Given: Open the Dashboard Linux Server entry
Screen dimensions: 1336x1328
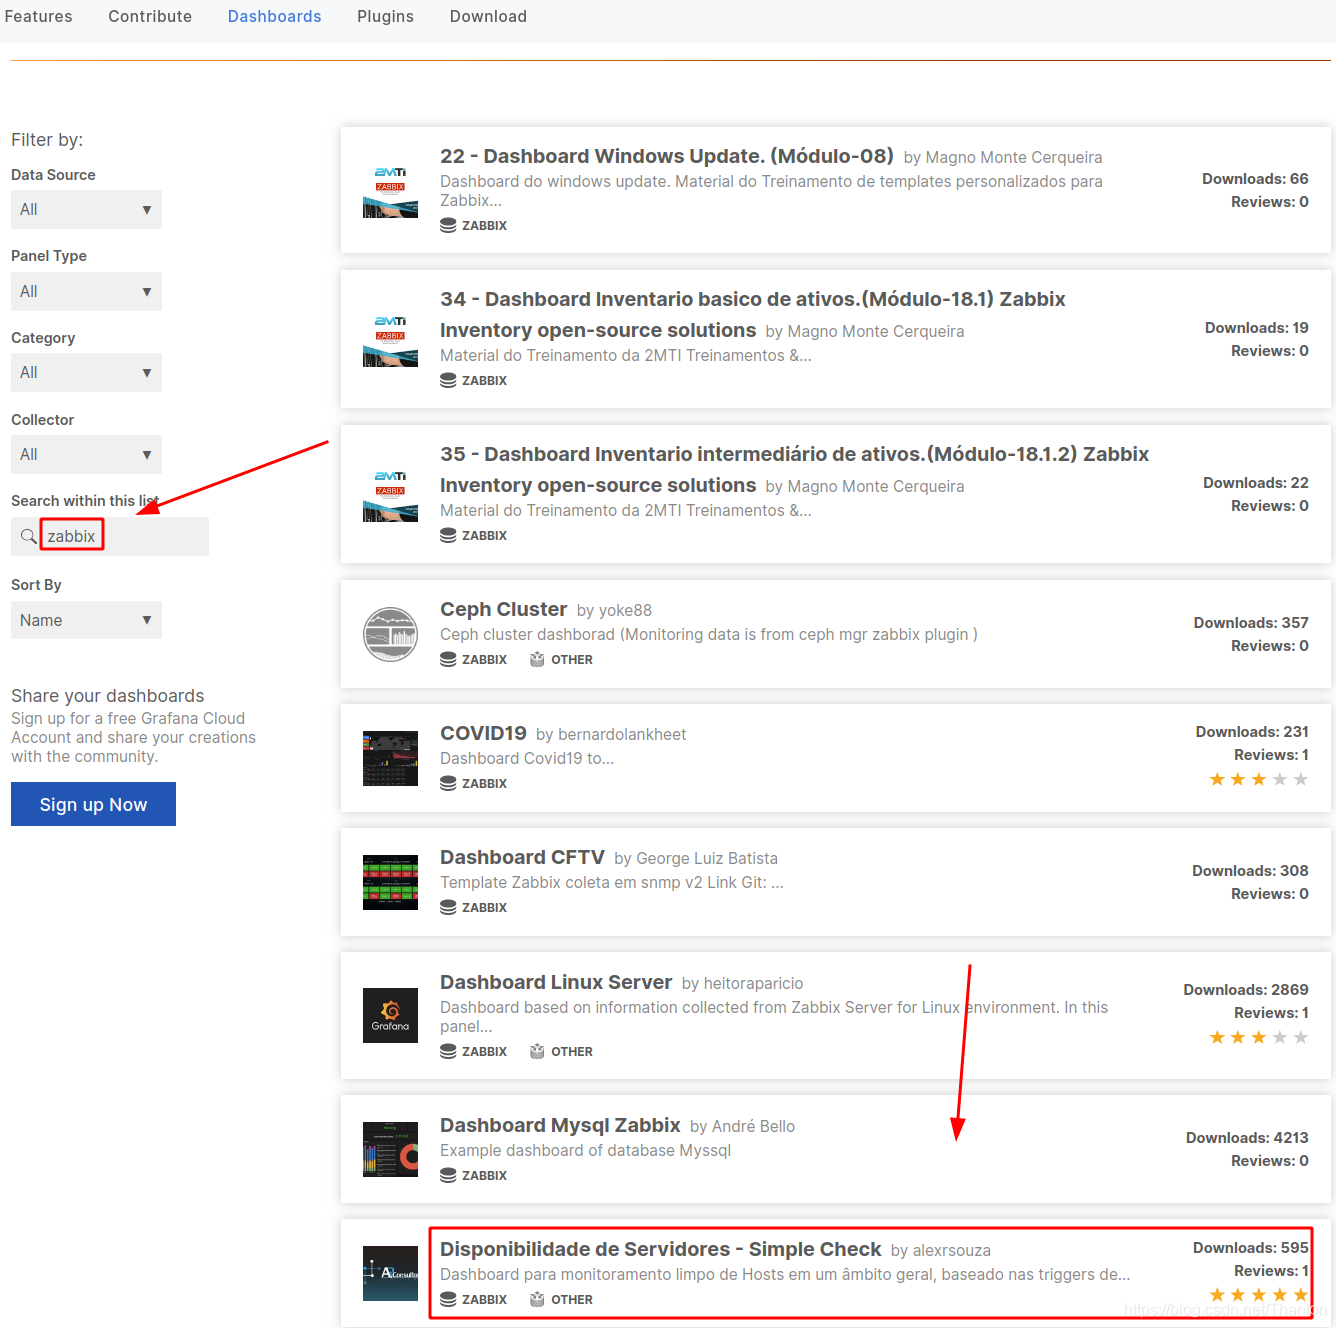Looking at the screenshot, I should [556, 982].
